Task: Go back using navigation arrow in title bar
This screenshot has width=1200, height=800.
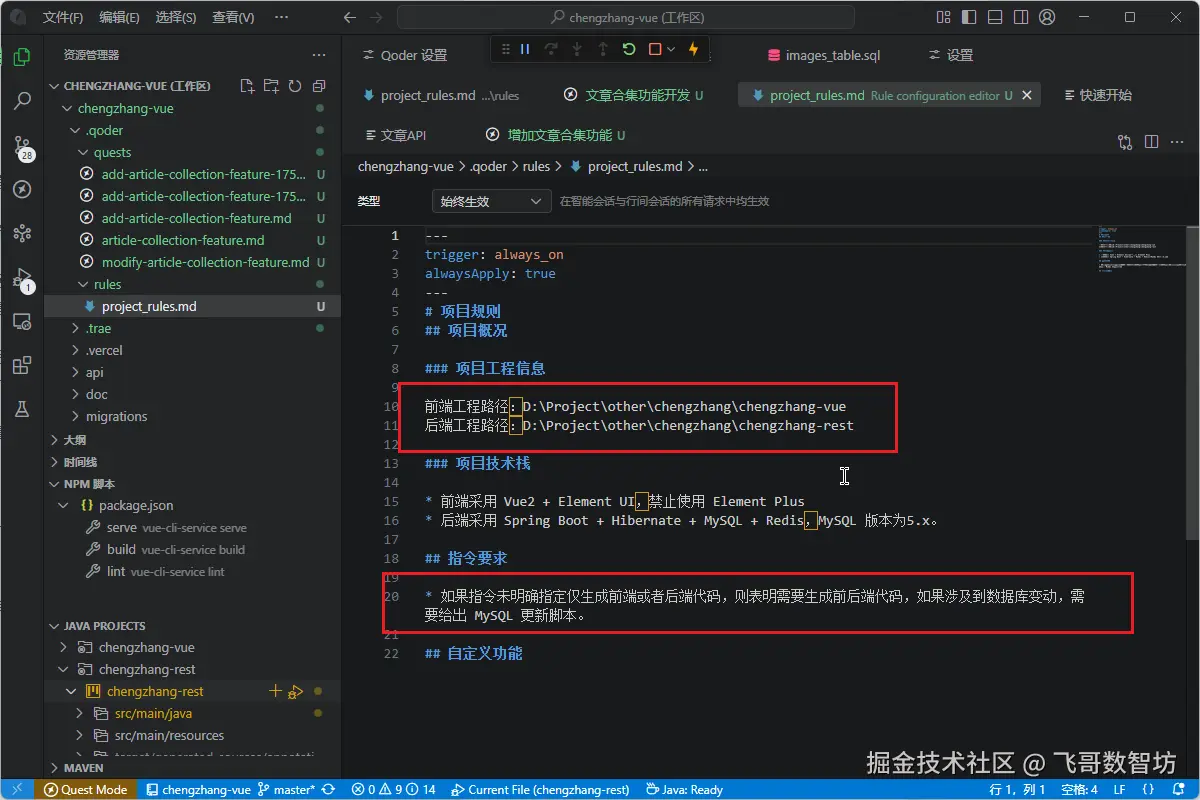Action: [x=349, y=17]
